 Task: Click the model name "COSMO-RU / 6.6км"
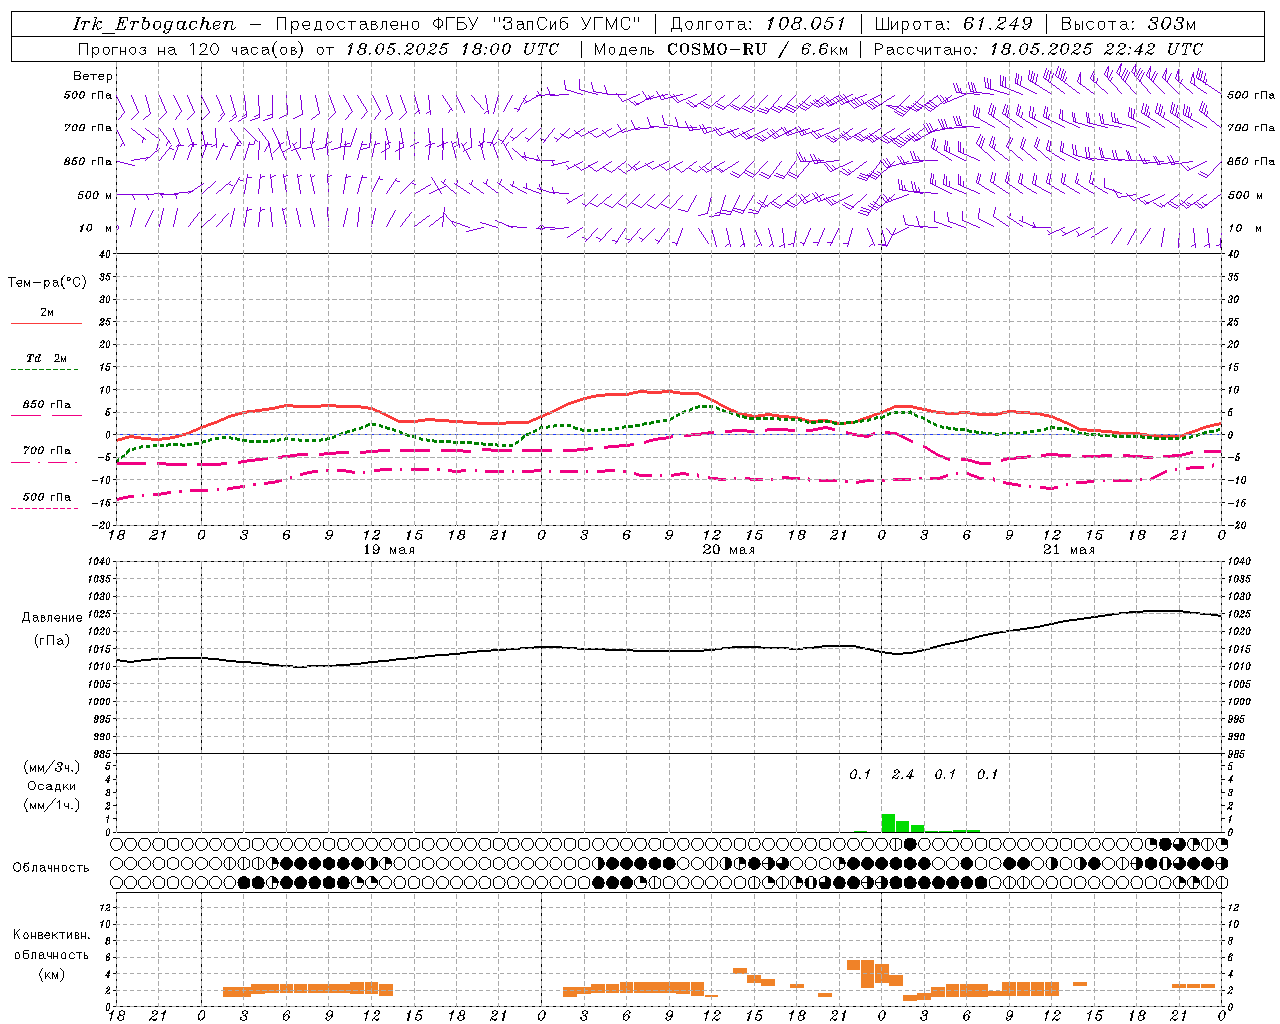tap(758, 49)
